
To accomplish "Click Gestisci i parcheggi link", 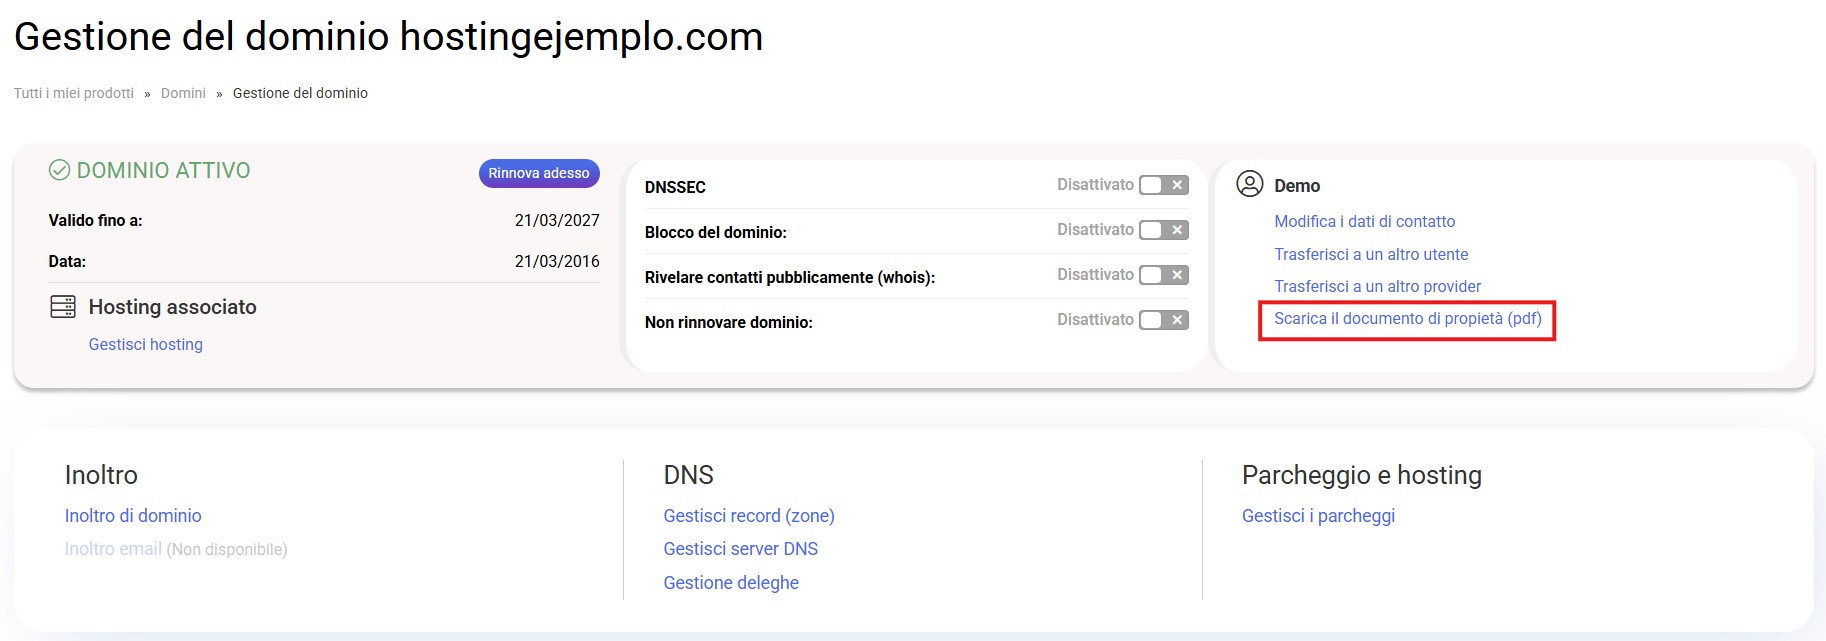I will tap(1318, 516).
